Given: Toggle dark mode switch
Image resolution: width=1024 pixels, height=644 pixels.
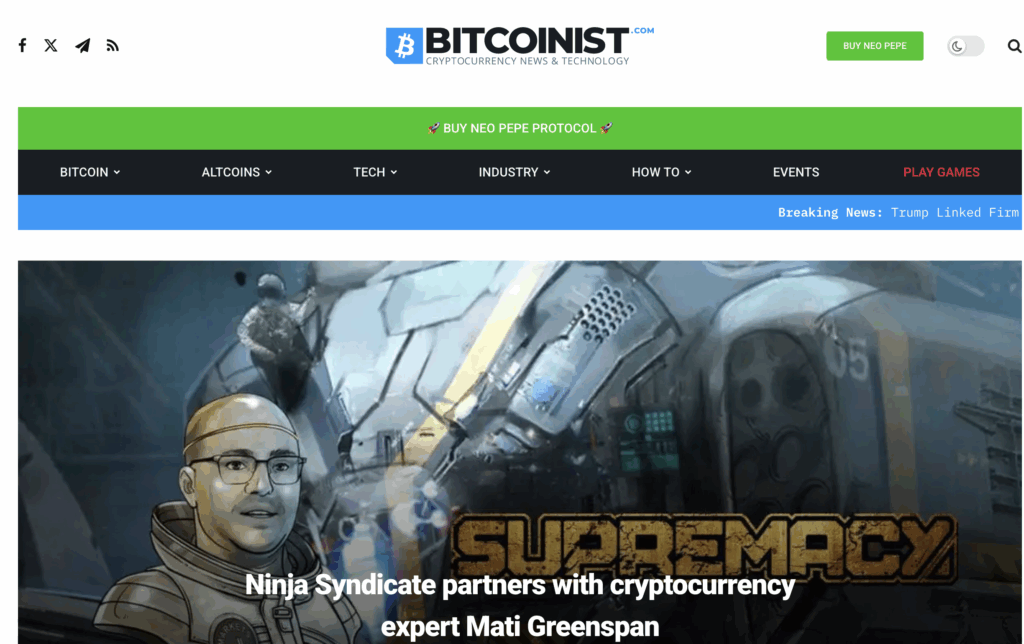Looking at the screenshot, I should point(966,46).
